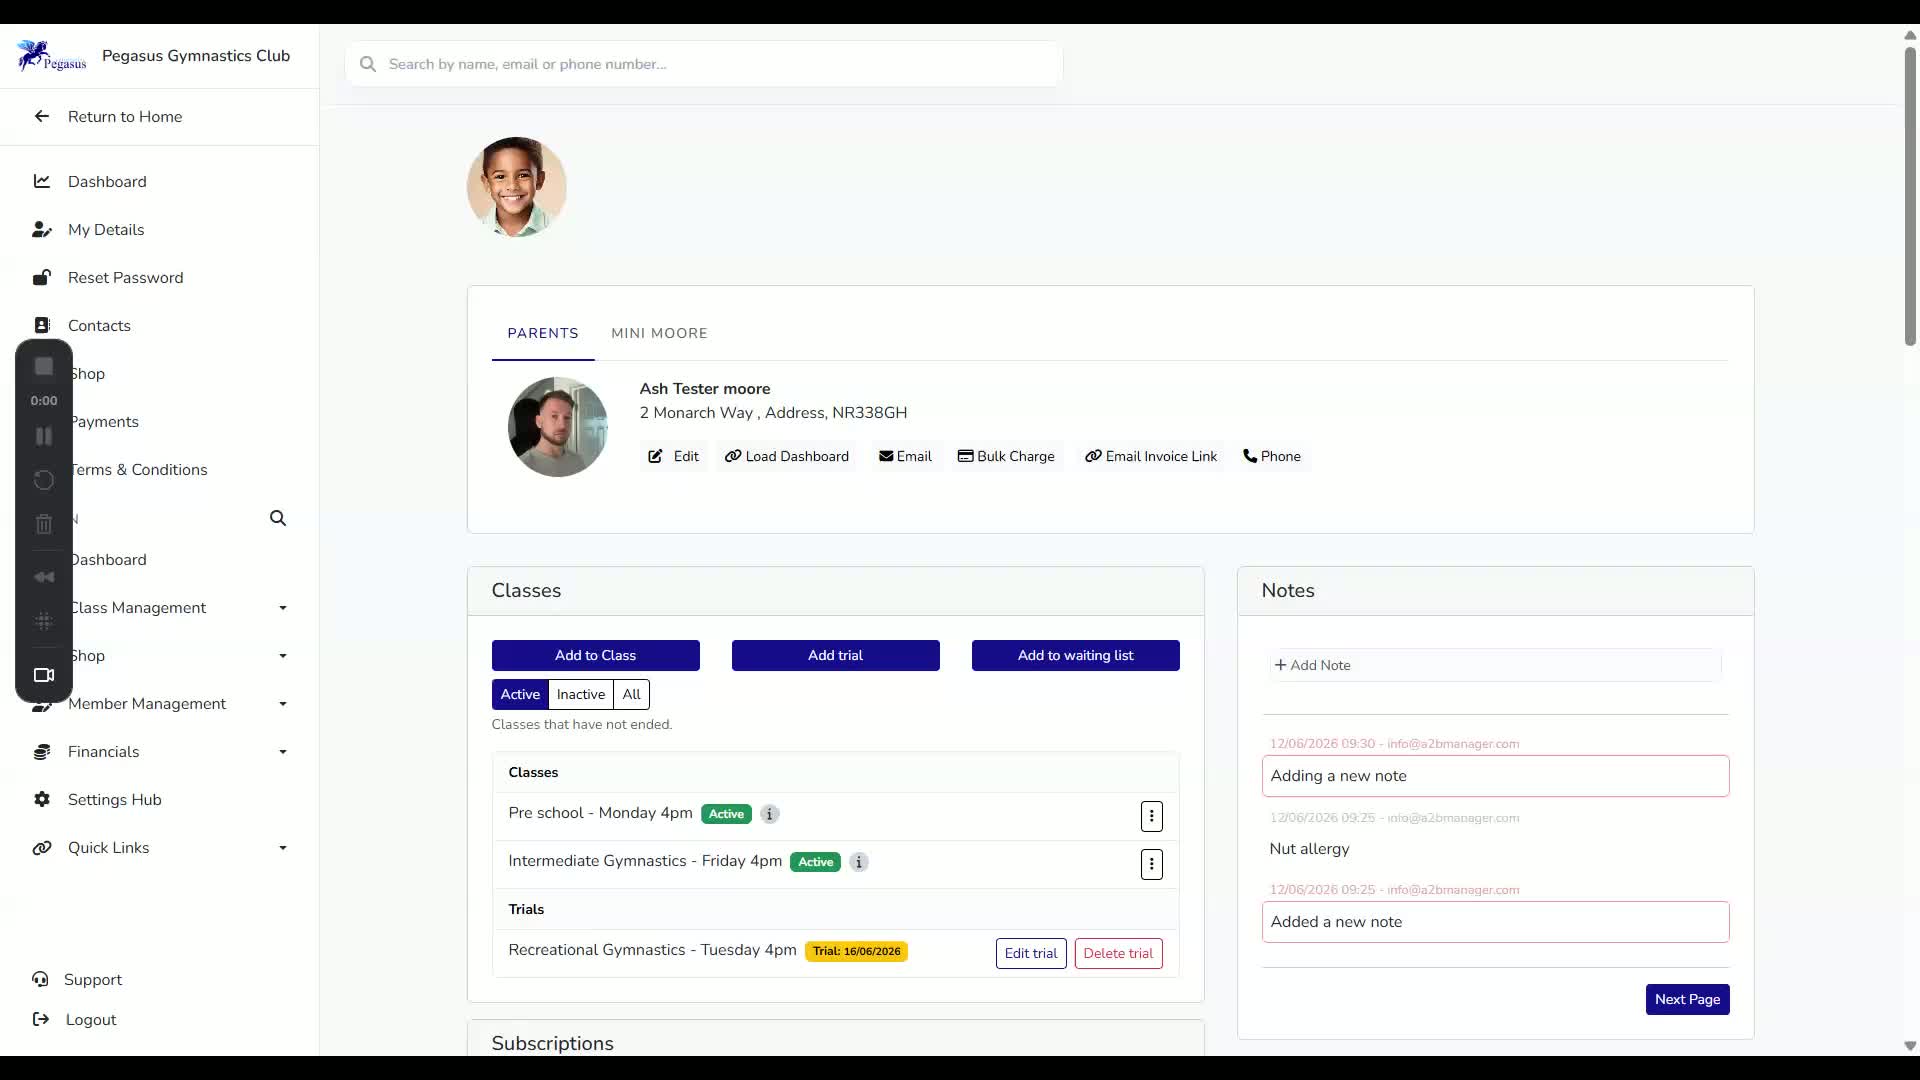Click the Email Invoice Link button
Image resolution: width=1920 pixels, height=1080 pixels.
point(1151,456)
